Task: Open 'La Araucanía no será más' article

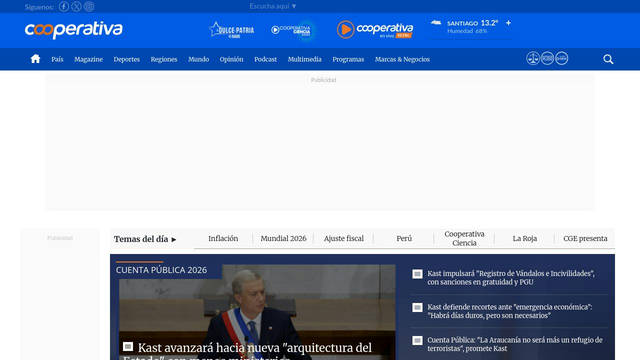Action: pos(515,344)
